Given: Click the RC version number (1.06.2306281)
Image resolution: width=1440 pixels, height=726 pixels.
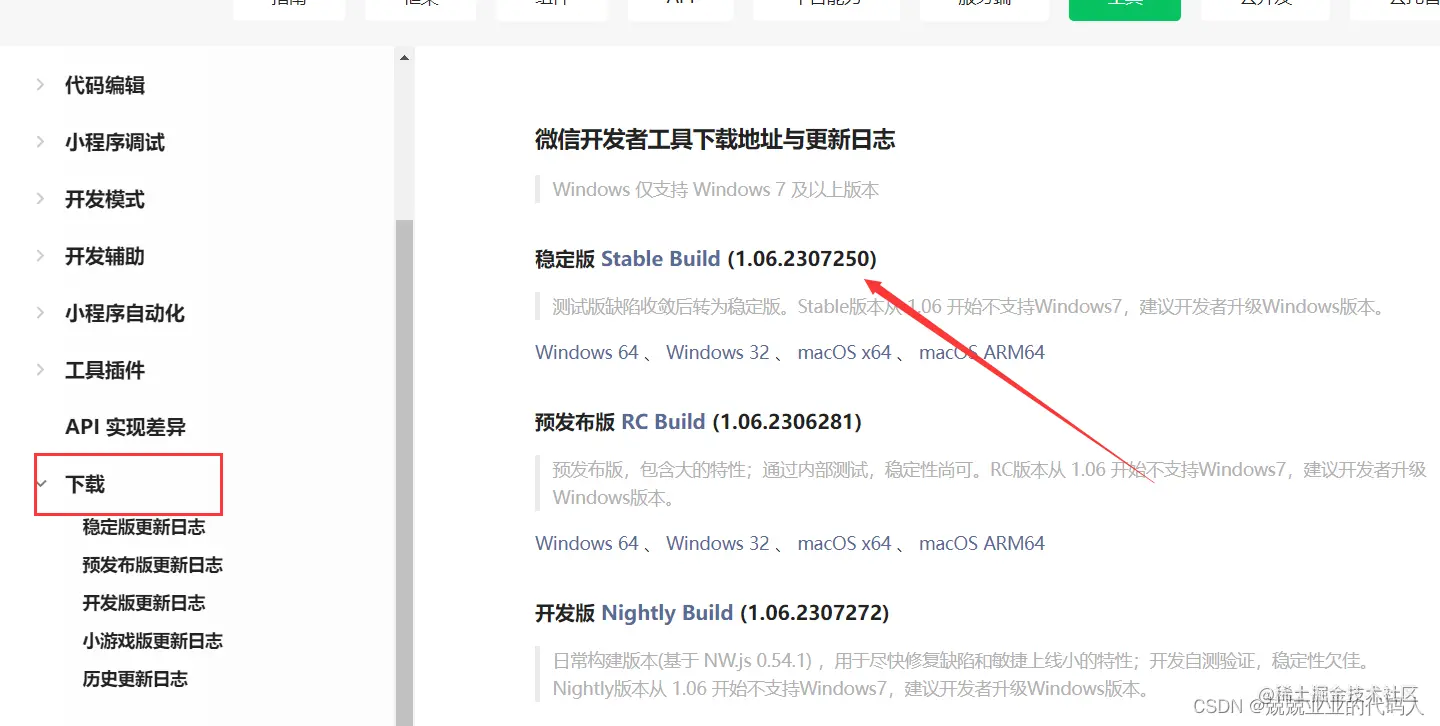Looking at the screenshot, I should (787, 422).
